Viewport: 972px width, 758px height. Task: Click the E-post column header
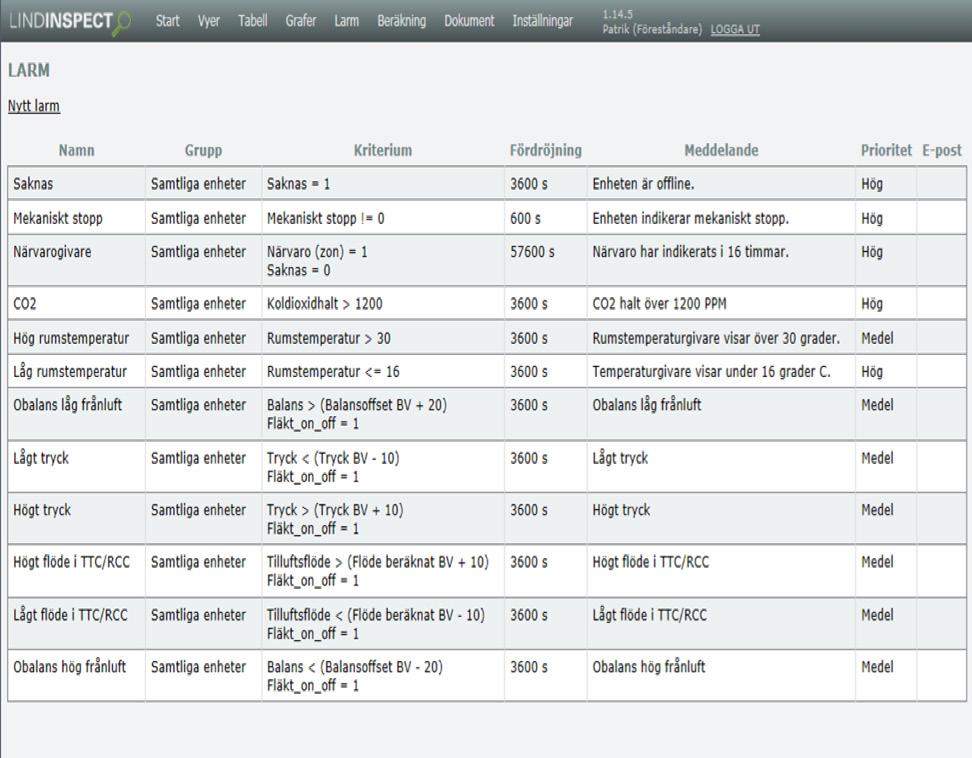coord(942,150)
